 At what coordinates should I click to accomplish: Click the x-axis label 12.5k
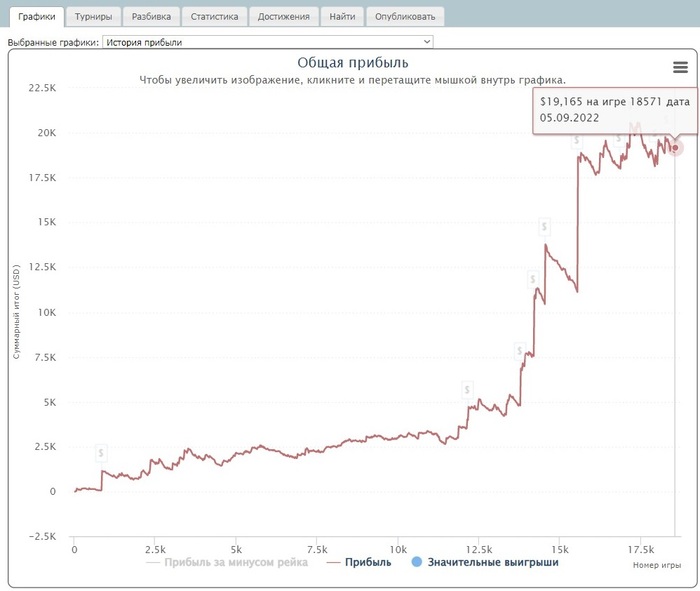coord(479,549)
